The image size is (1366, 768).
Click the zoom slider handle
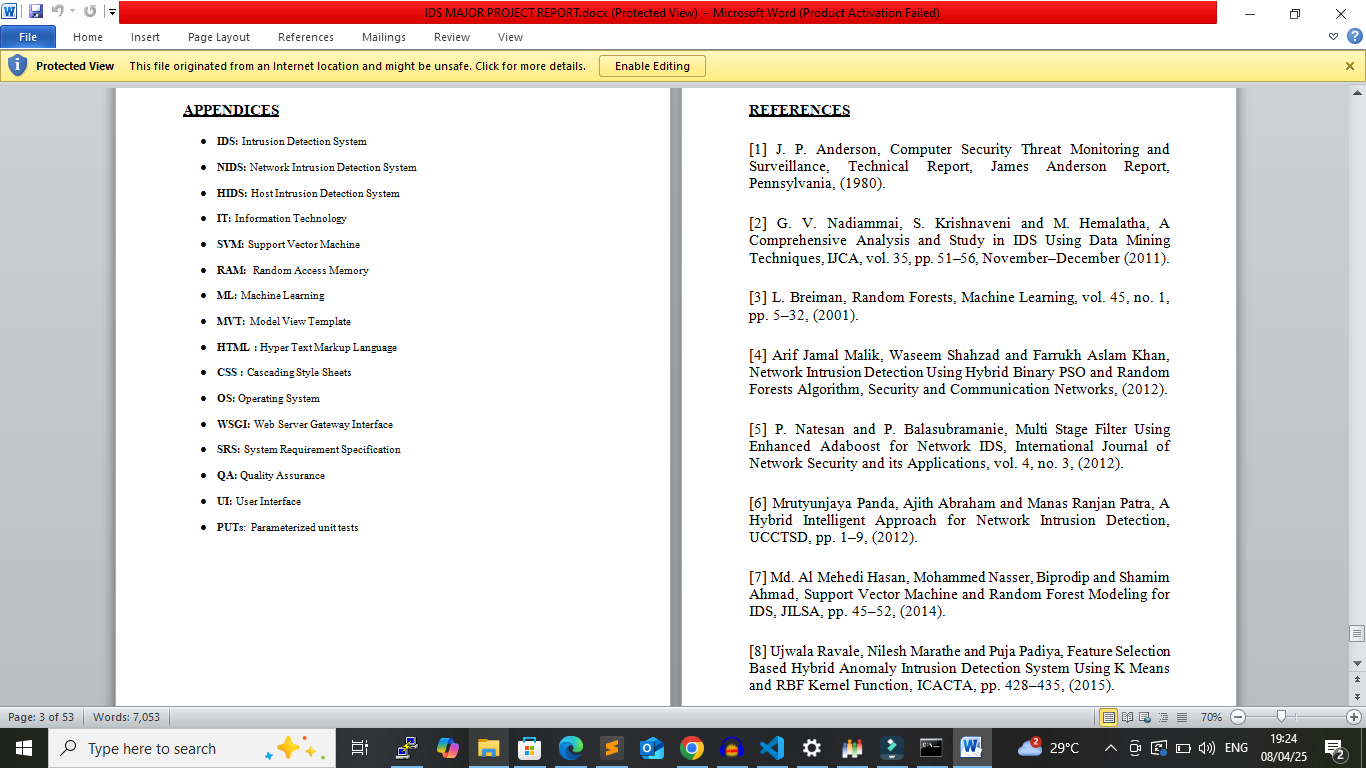tap(1282, 717)
